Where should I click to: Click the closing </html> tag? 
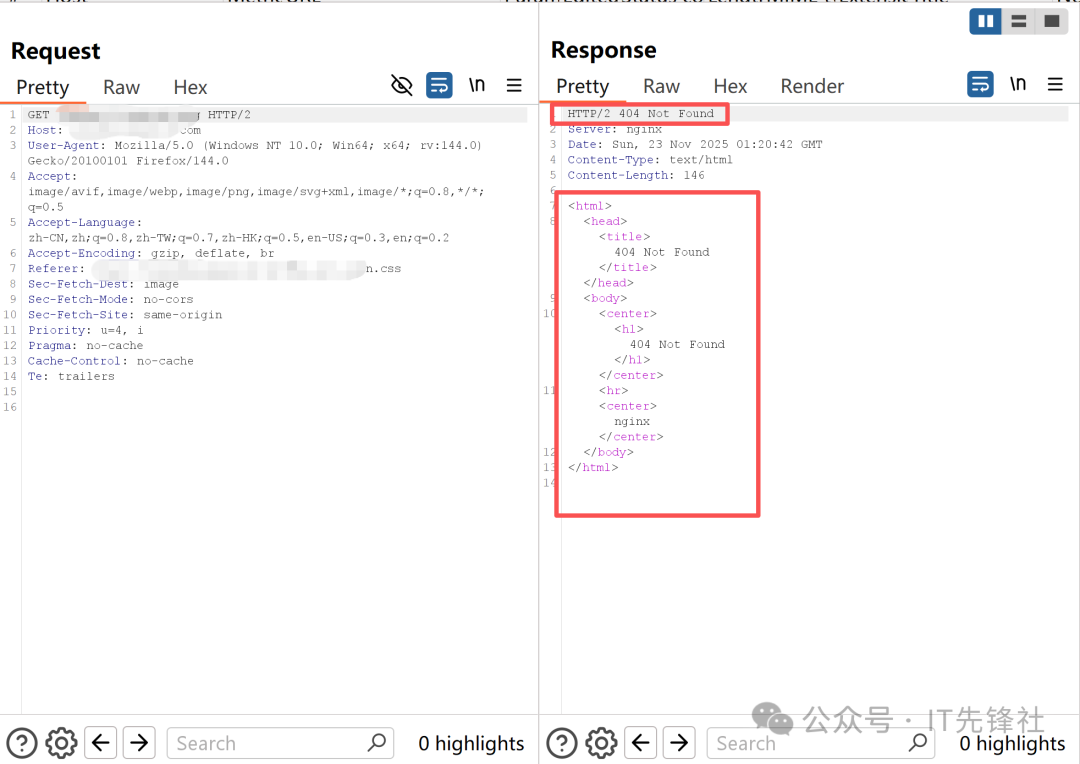point(593,468)
